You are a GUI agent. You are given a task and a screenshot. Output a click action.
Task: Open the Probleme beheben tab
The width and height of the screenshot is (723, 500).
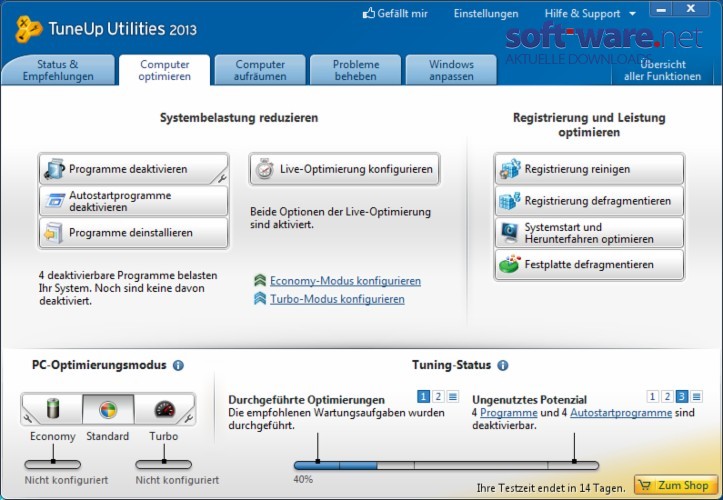point(356,70)
